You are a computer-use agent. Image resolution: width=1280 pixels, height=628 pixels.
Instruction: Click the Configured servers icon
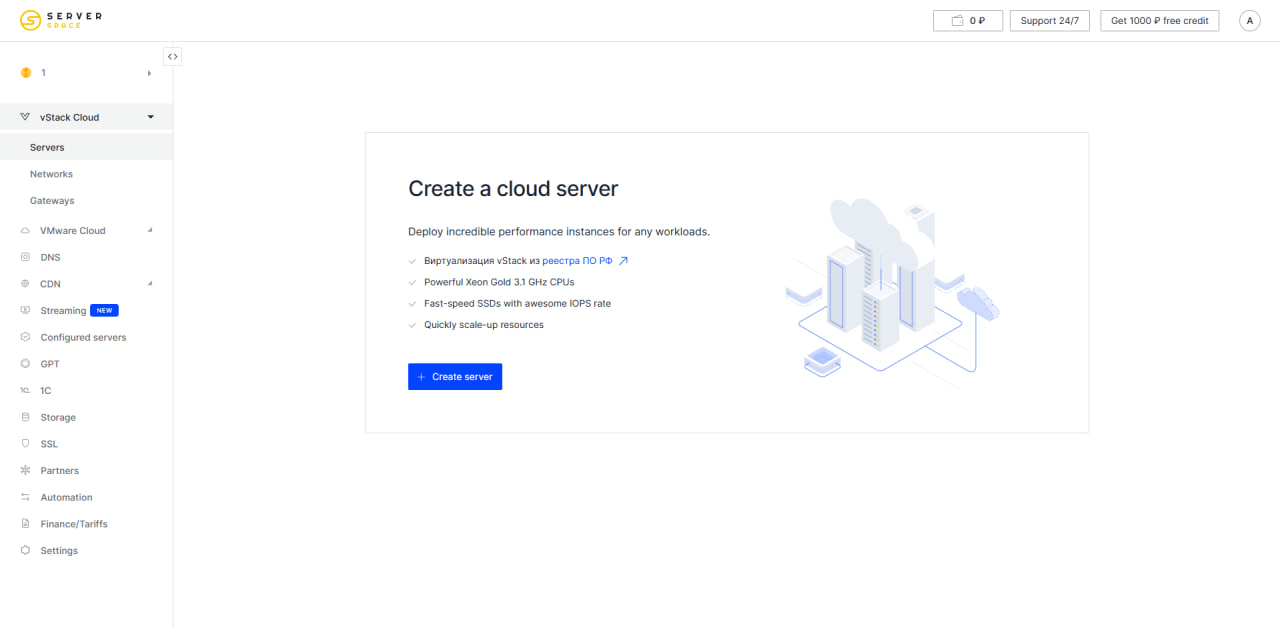26,337
